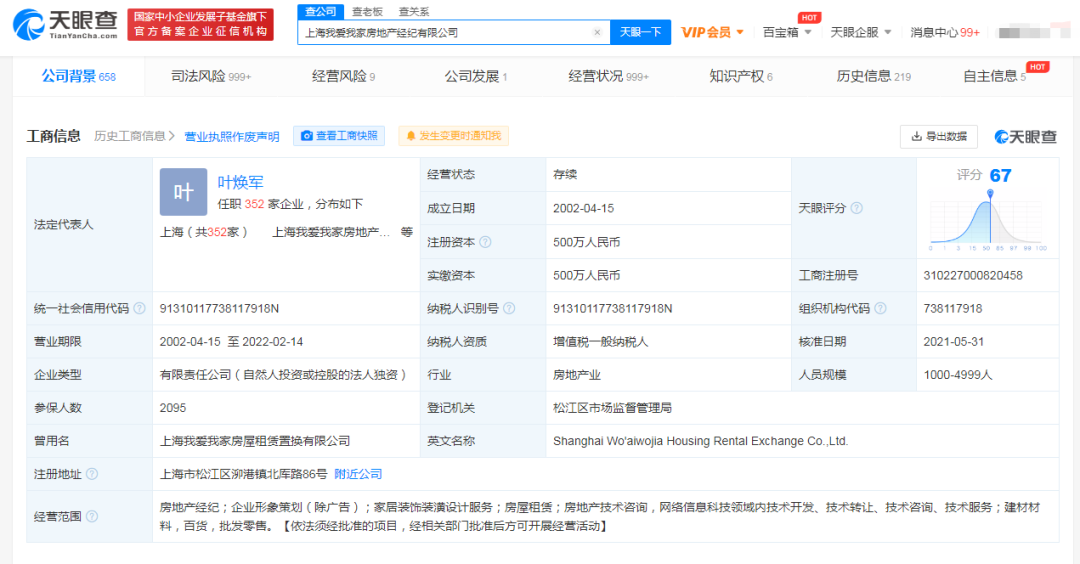Click the 天眼一下 search button
1080x564 pixels.
pyautogui.click(x=641, y=32)
